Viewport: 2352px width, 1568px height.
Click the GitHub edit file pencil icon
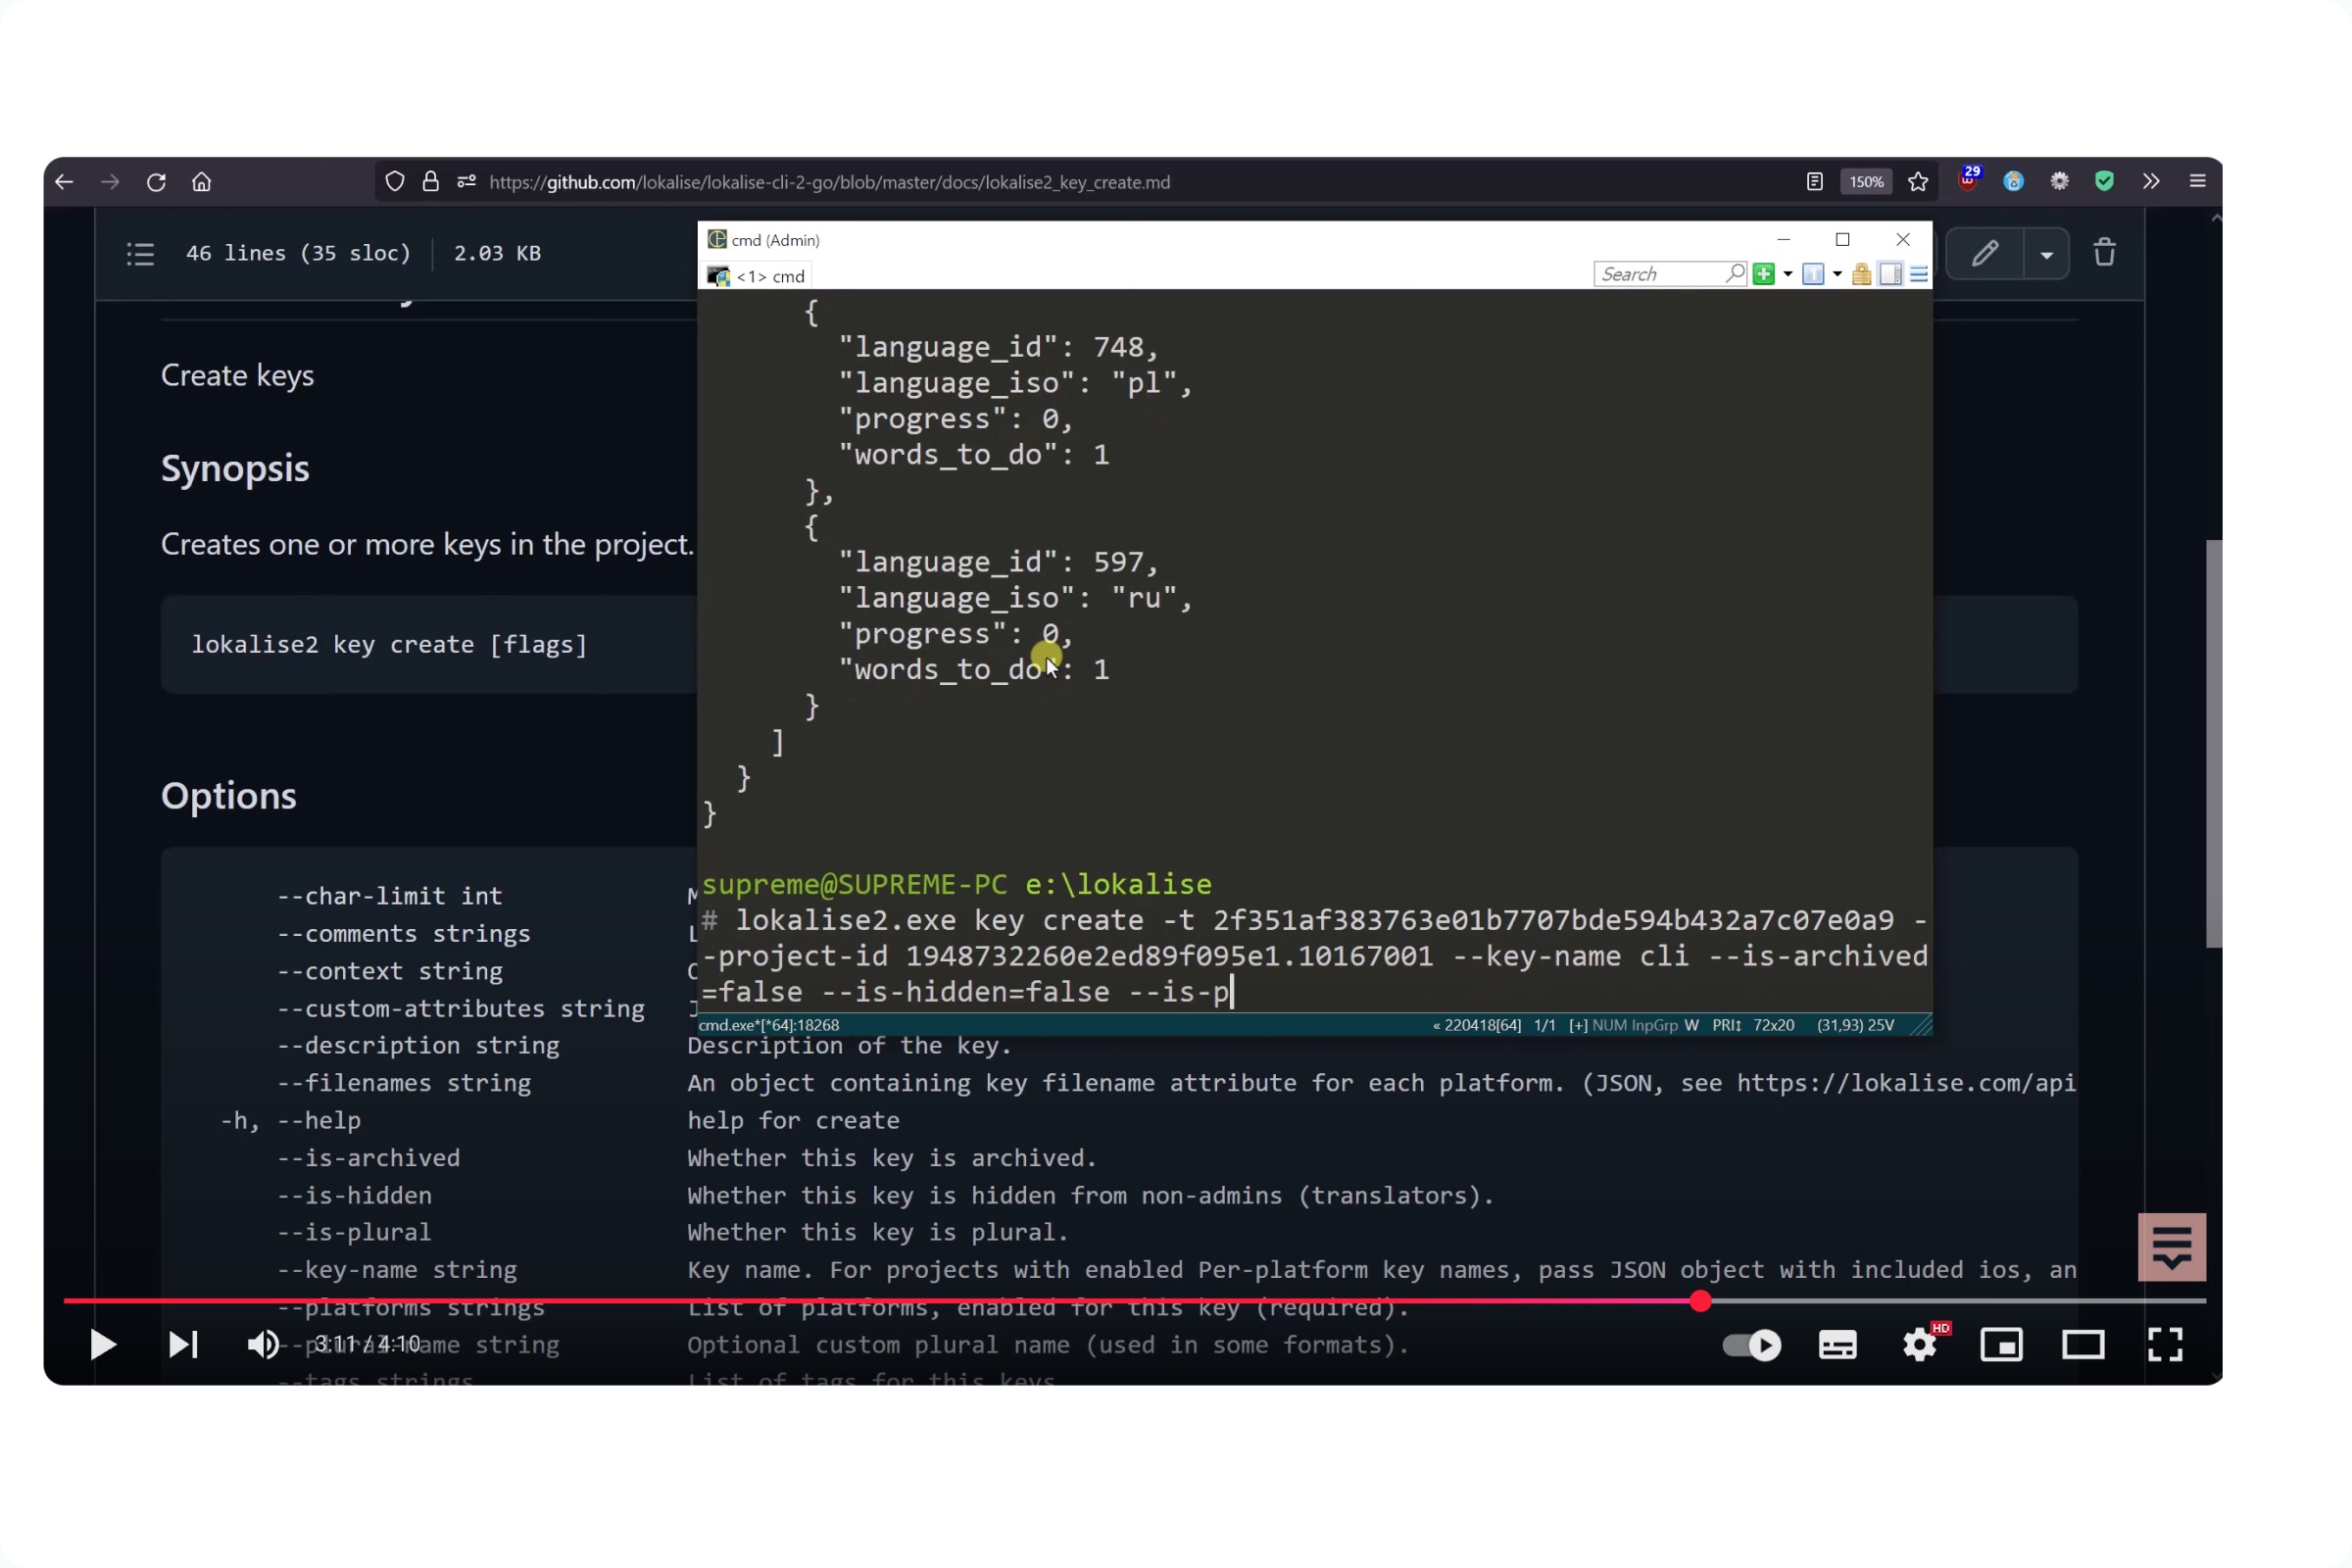click(1985, 253)
